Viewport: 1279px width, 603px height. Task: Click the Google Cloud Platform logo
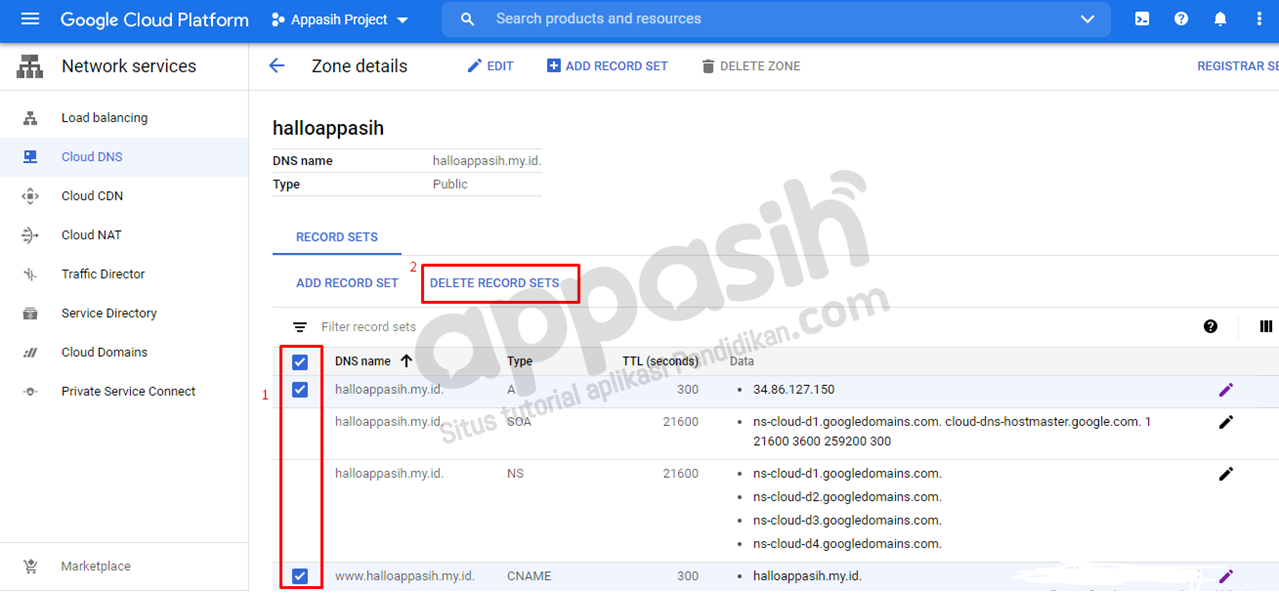(154, 20)
